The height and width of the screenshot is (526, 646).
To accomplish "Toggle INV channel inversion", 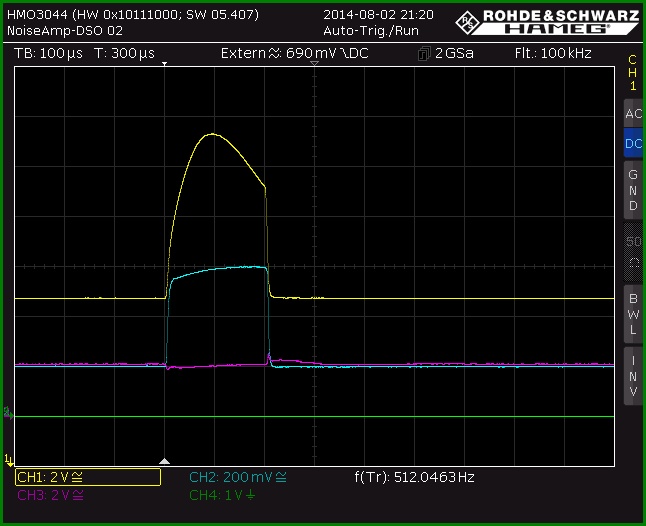I will (x=633, y=376).
